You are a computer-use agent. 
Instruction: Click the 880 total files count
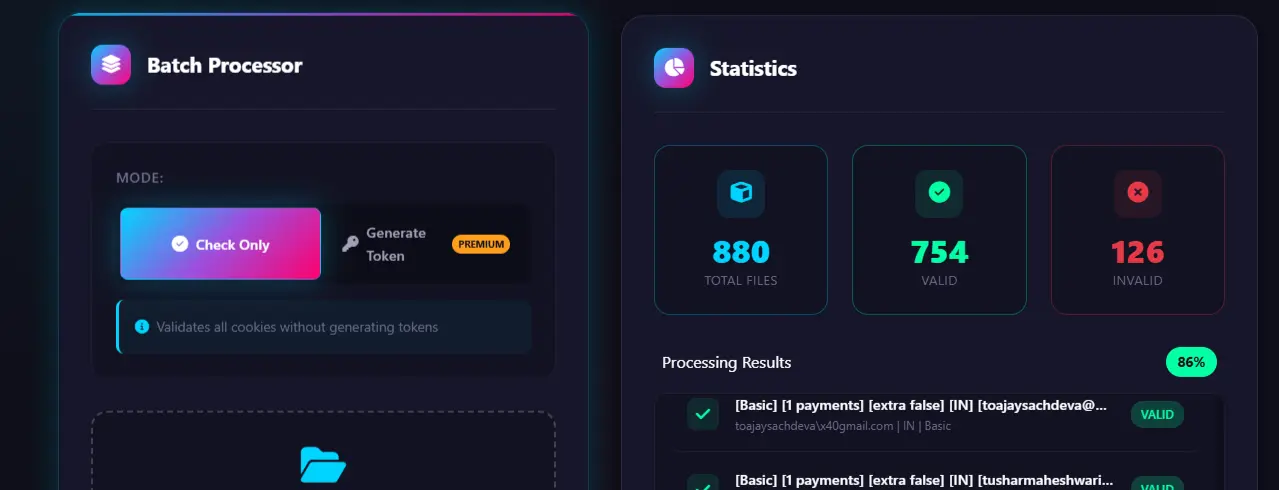(x=741, y=251)
